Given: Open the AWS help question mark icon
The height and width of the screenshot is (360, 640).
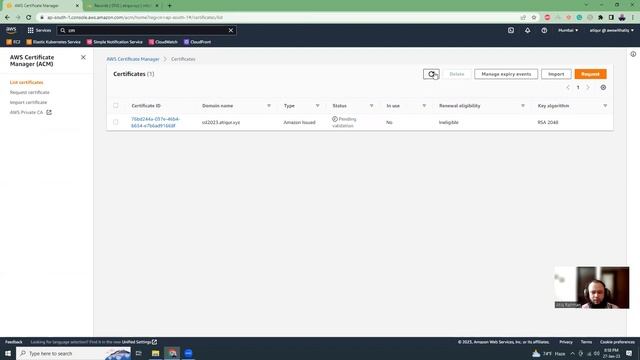Looking at the screenshot, I should [544, 30].
